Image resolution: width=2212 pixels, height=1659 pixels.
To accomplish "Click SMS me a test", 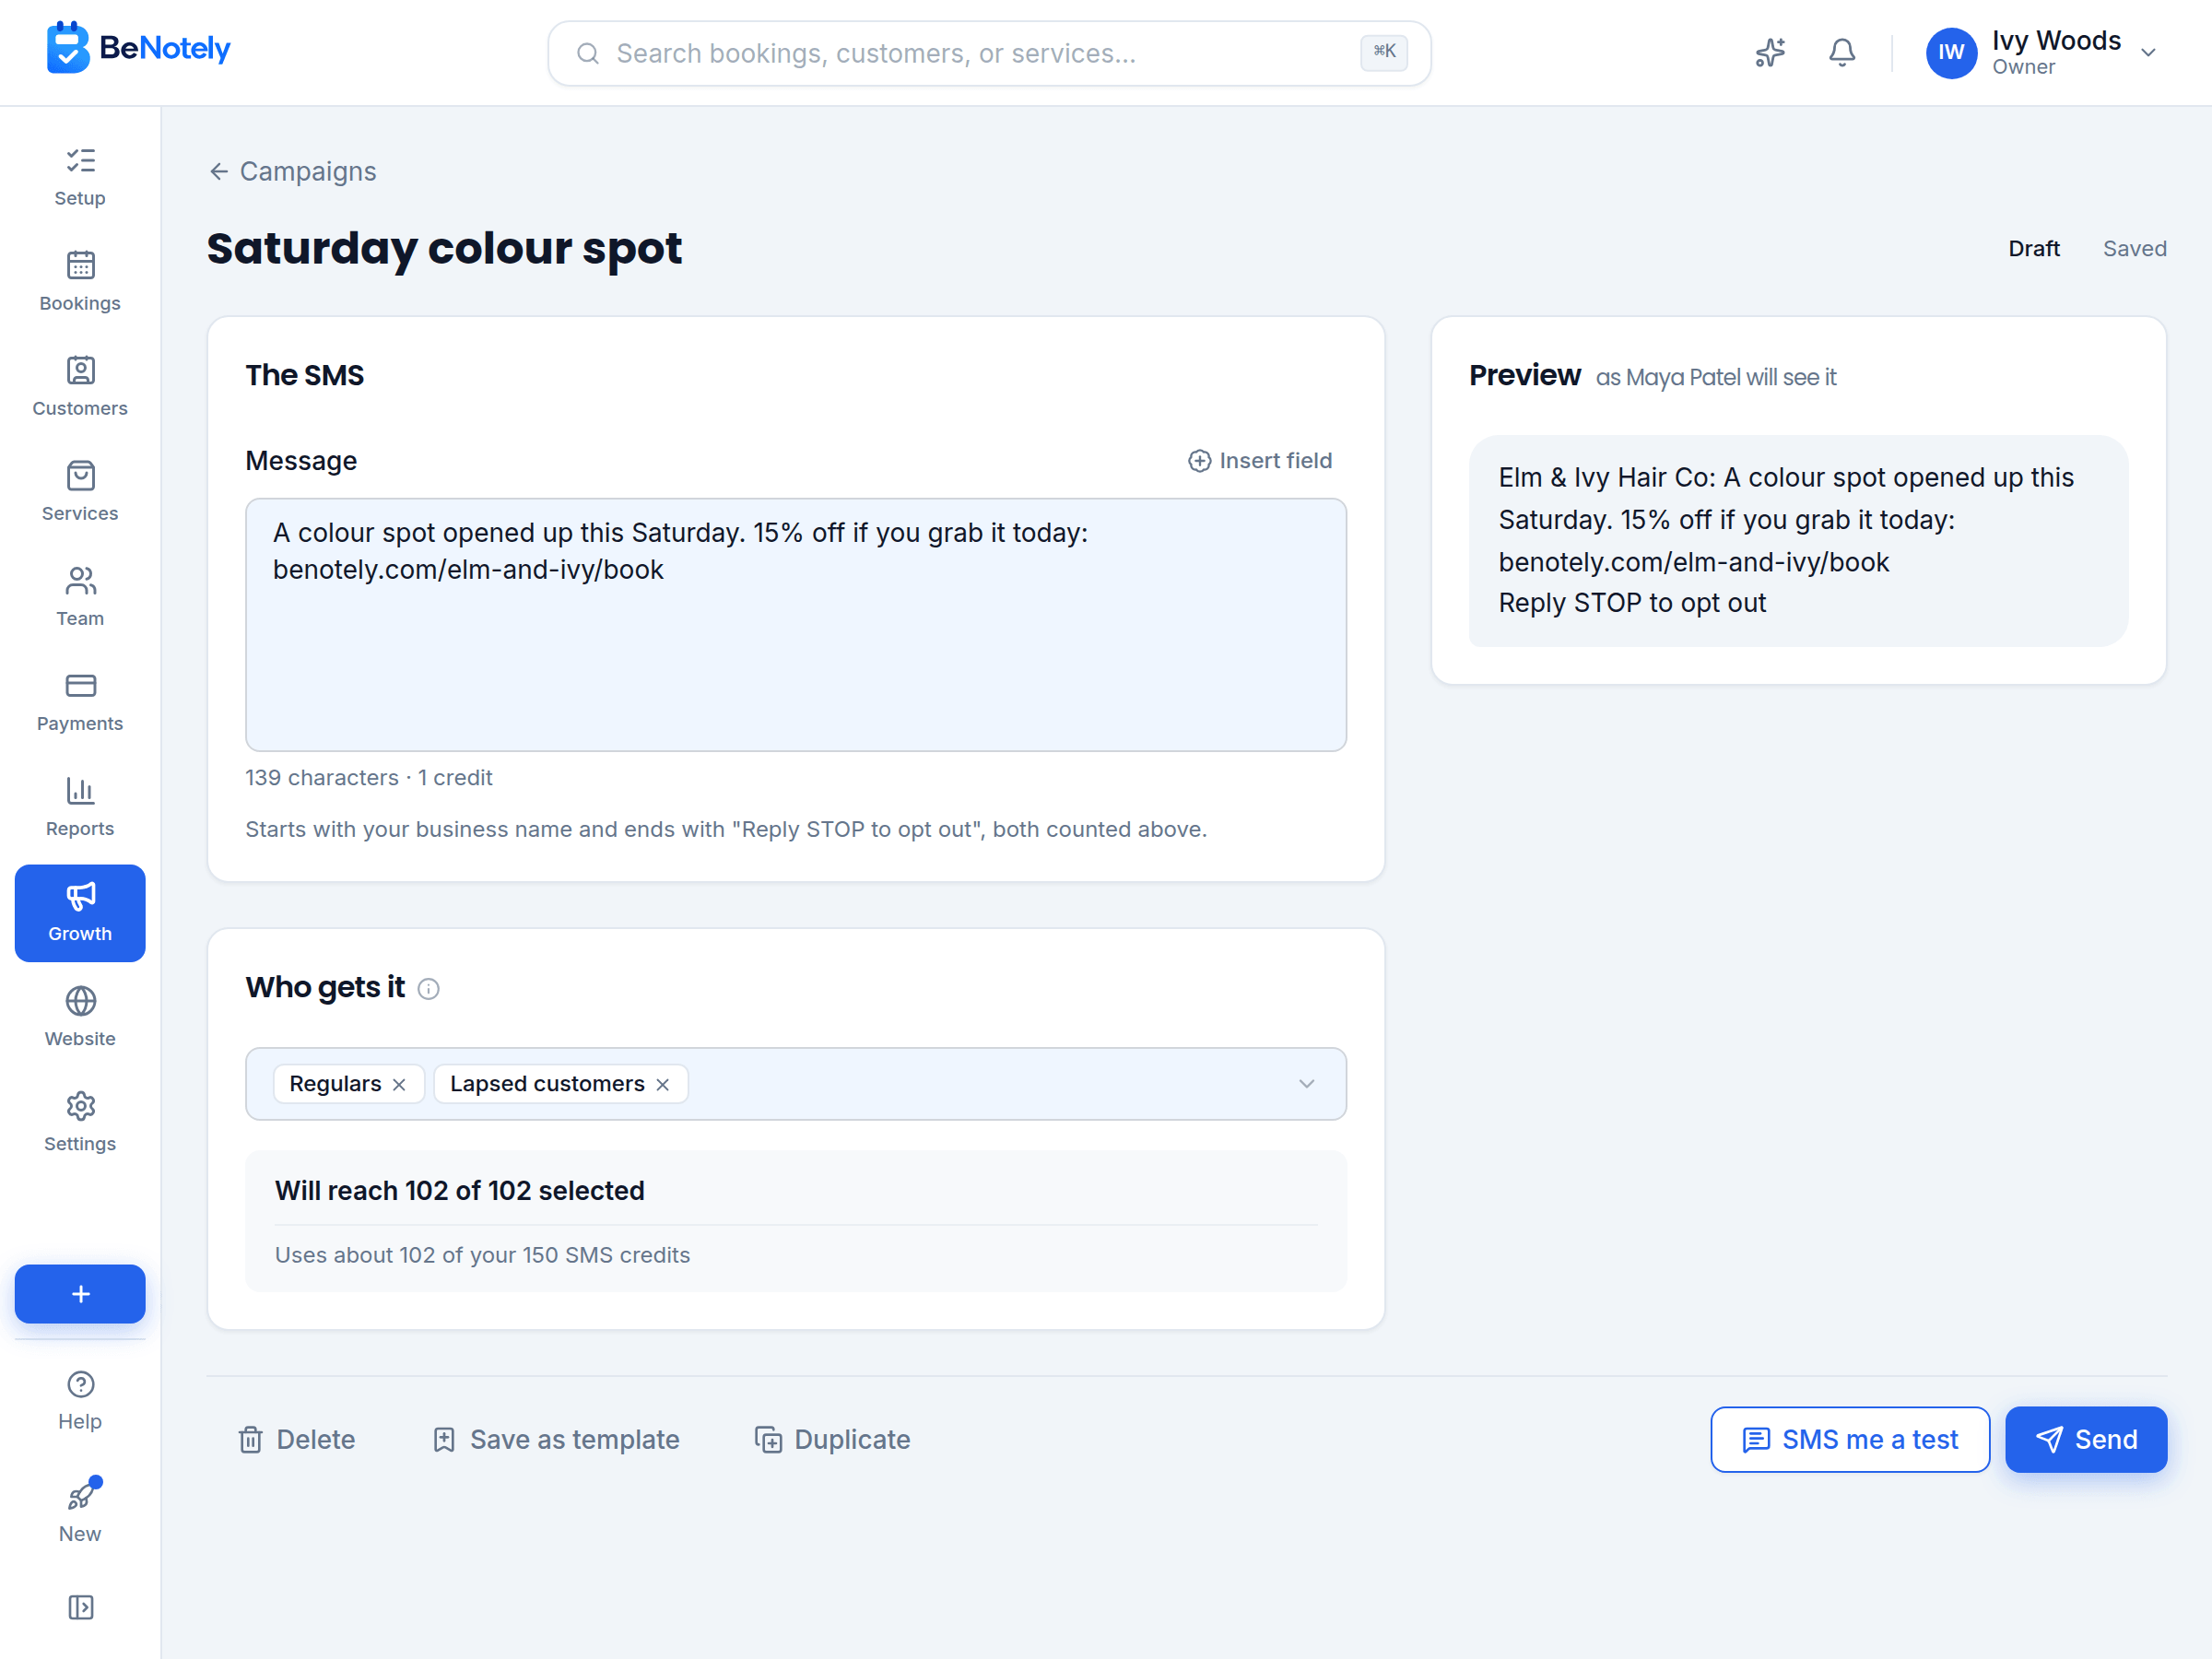I will (1850, 1440).
